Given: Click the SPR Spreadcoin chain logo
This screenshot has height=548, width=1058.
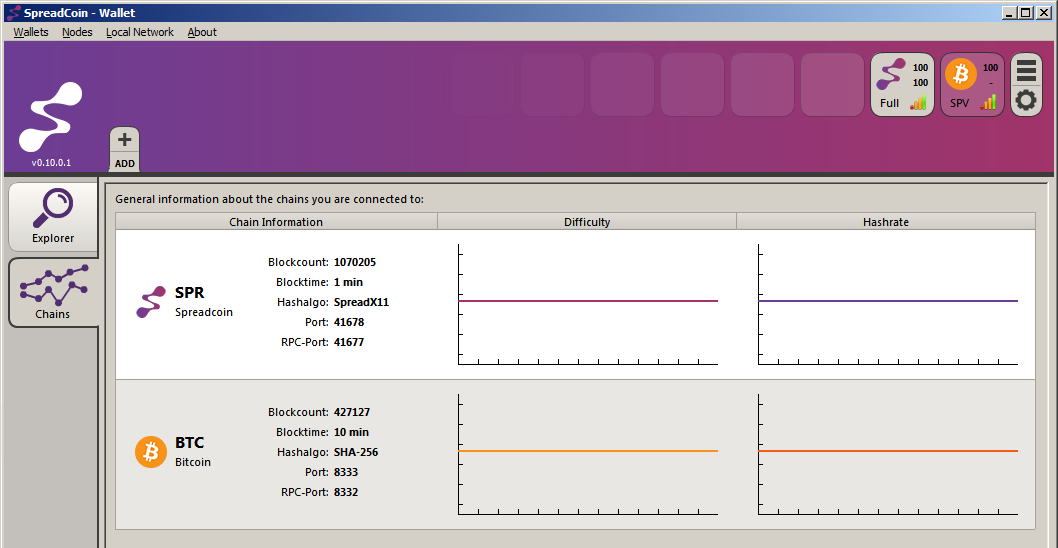Looking at the screenshot, I should tap(150, 302).
